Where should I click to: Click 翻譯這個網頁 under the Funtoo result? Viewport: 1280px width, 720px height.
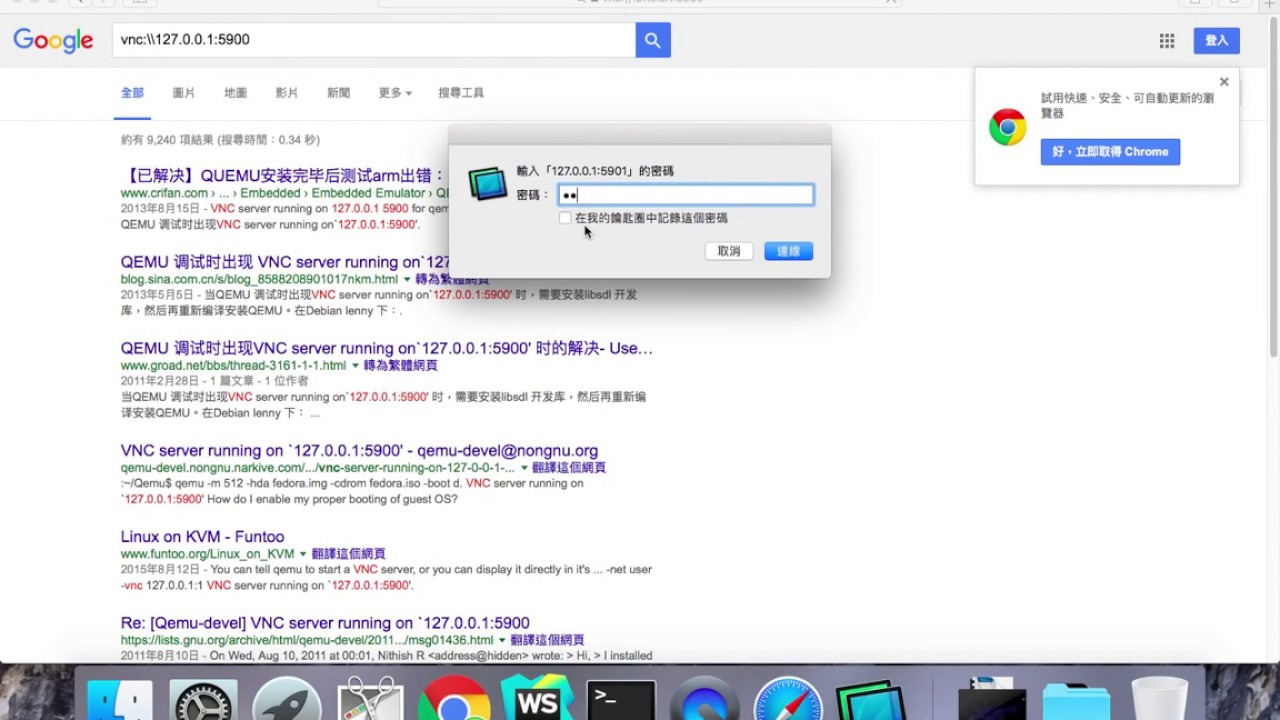(348, 554)
